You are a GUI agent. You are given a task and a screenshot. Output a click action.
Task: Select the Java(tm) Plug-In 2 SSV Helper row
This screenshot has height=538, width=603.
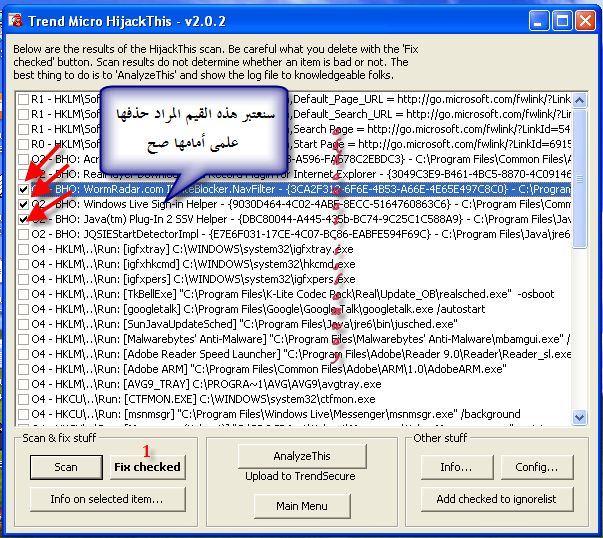pyautogui.click(x=301, y=219)
